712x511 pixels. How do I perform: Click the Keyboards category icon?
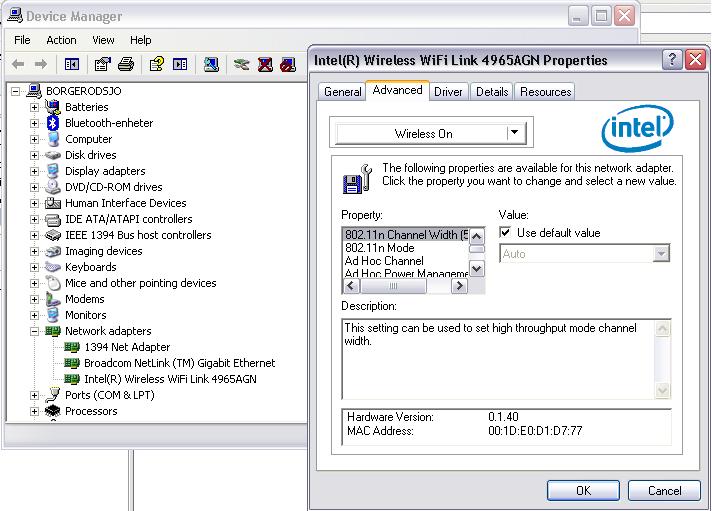(x=53, y=267)
